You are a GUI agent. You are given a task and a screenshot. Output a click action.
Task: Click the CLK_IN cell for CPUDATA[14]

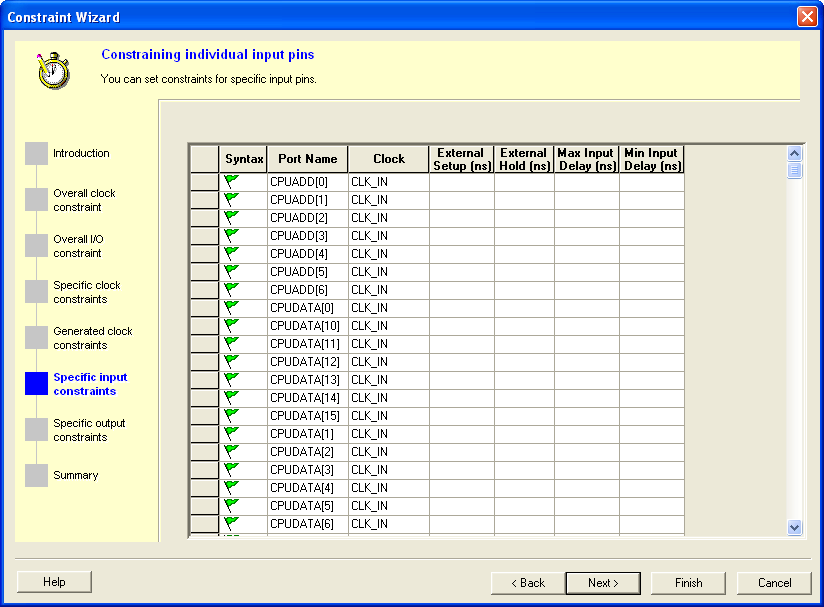(x=389, y=398)
